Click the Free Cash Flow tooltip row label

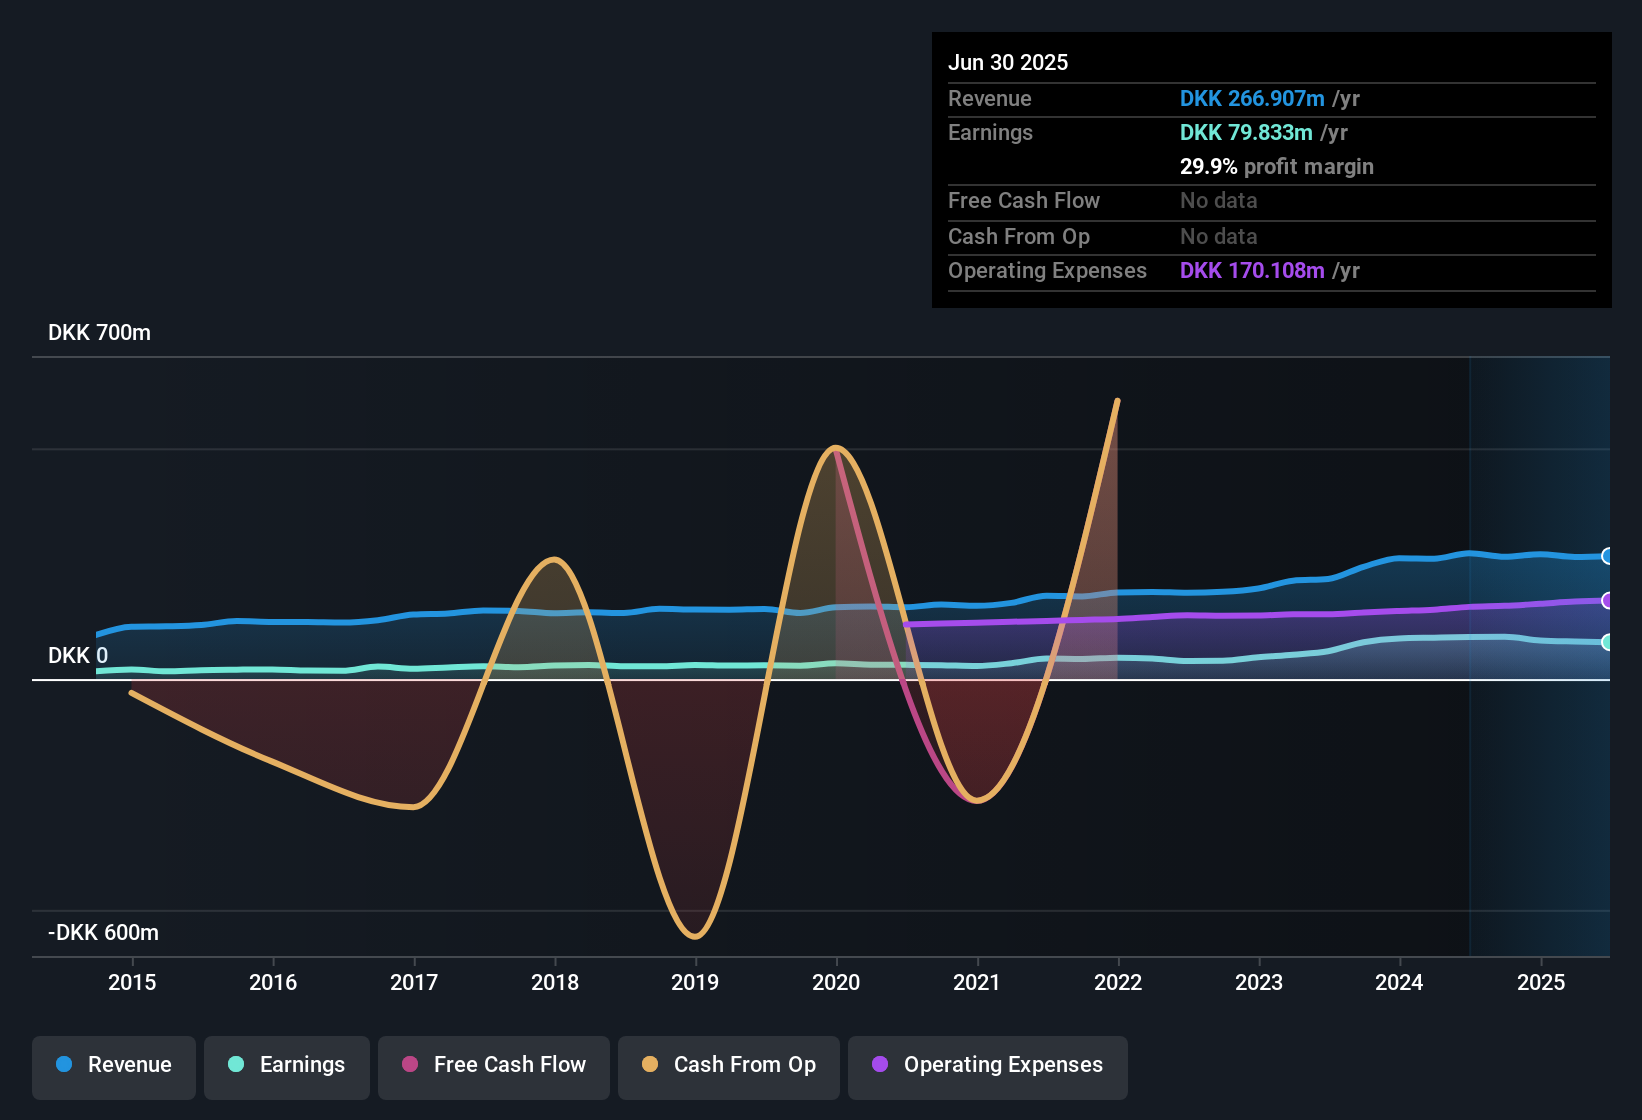1024,201
